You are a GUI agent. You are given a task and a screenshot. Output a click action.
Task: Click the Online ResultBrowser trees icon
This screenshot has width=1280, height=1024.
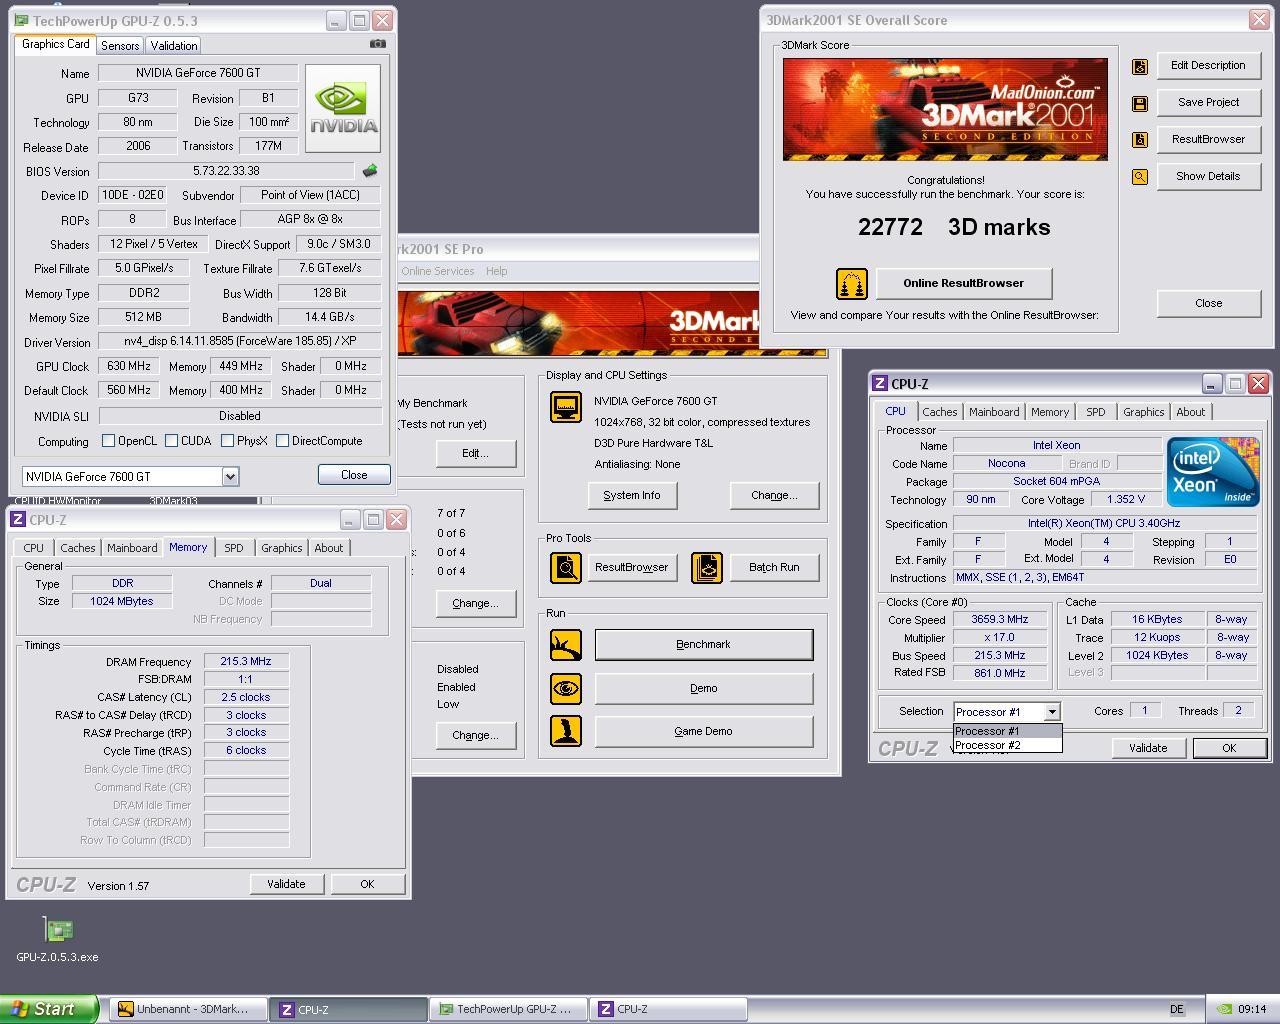(x=852, y=284)
